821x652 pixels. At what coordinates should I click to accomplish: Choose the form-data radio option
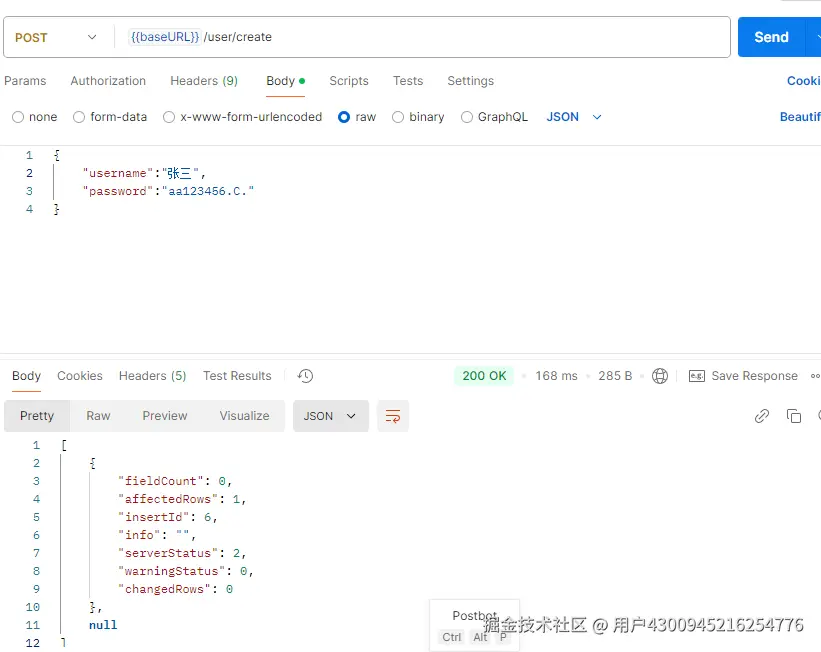pos(79,117)
